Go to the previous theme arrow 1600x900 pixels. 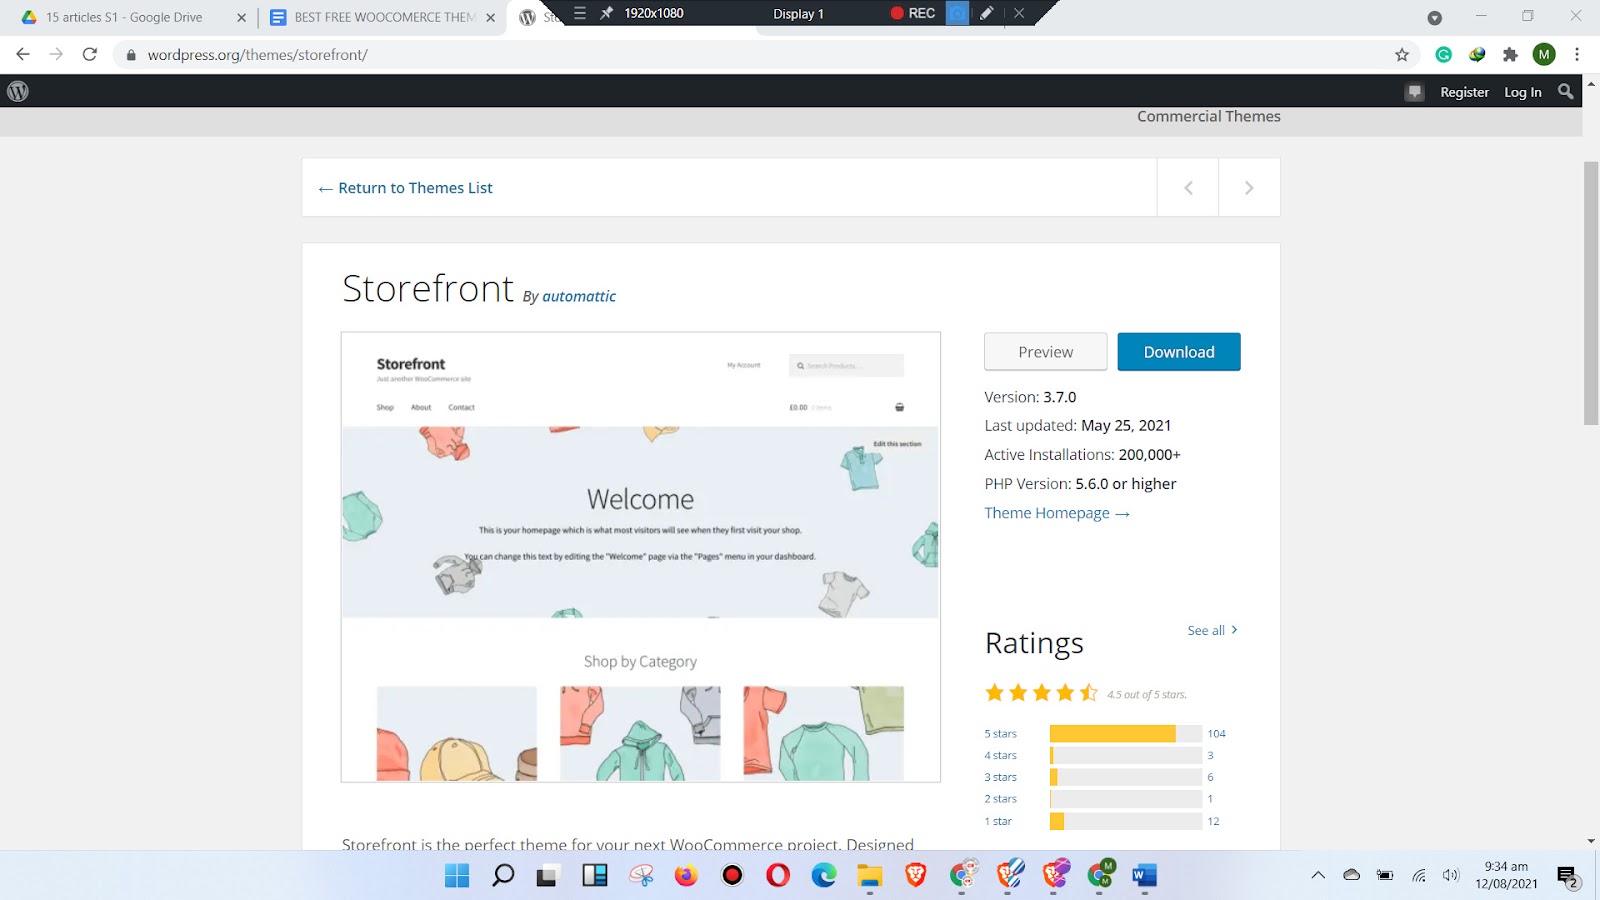(x=1188, y=188)
